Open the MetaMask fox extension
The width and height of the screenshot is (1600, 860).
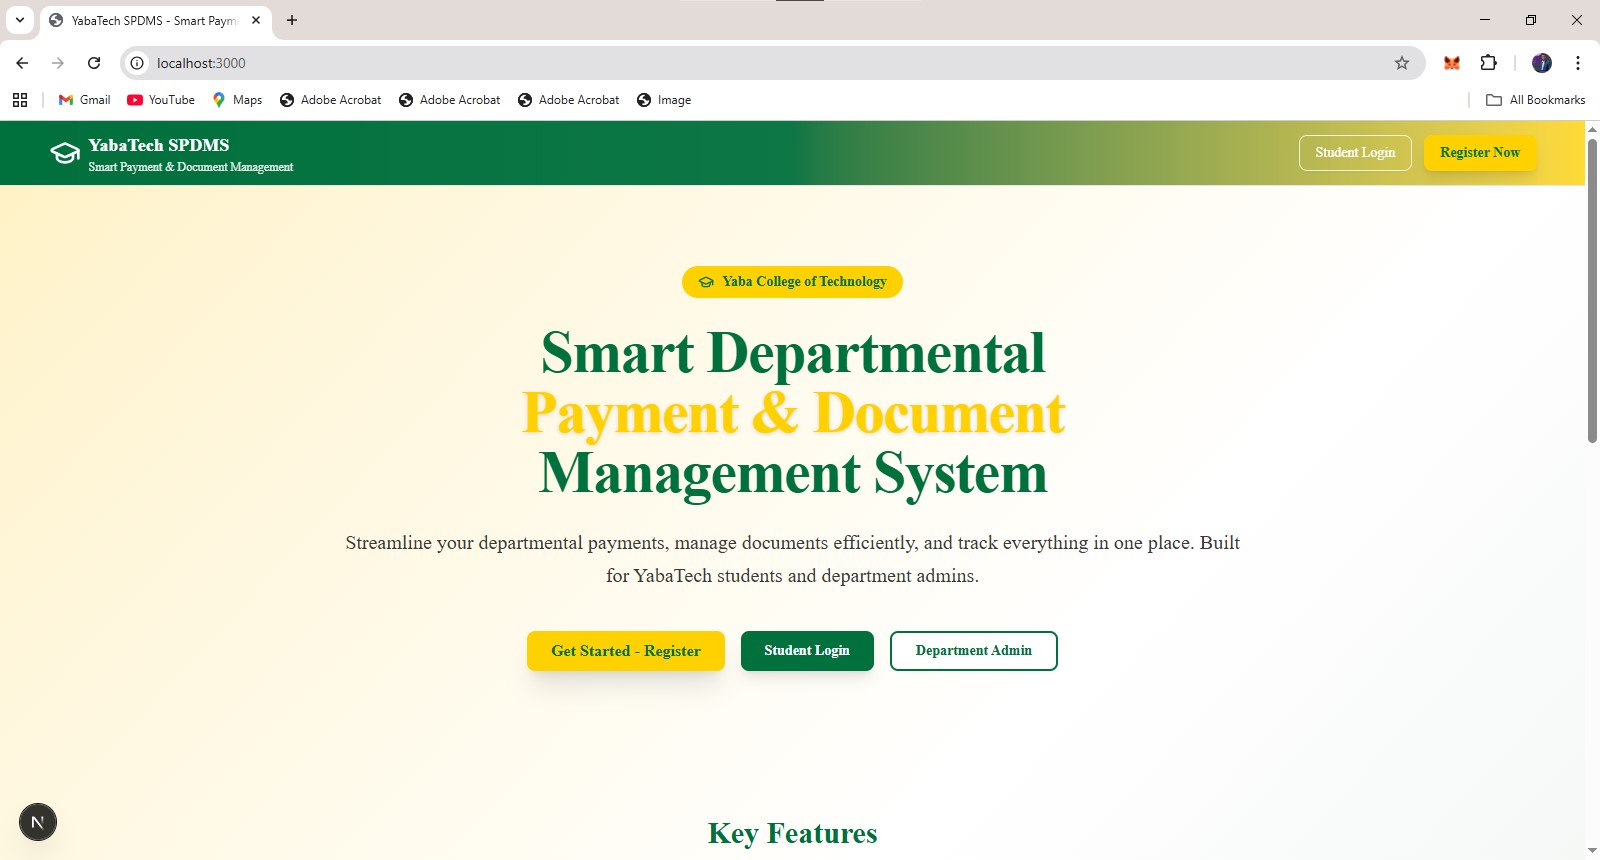1452,63
